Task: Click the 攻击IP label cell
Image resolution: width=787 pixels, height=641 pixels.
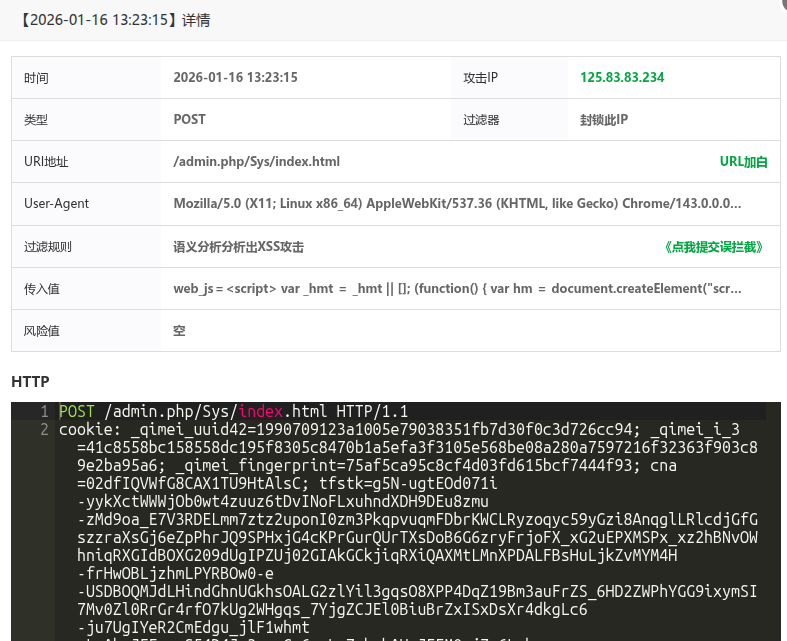Action: click(x=509, y=78)
